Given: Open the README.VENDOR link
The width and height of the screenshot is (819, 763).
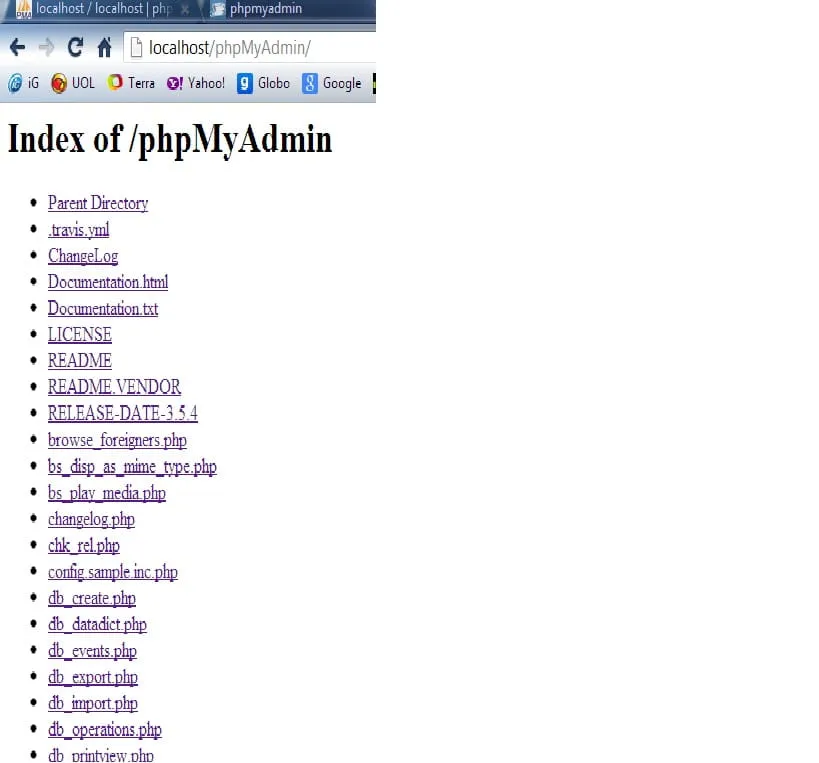Looking at the screenshot, I should tap(114, 386).
